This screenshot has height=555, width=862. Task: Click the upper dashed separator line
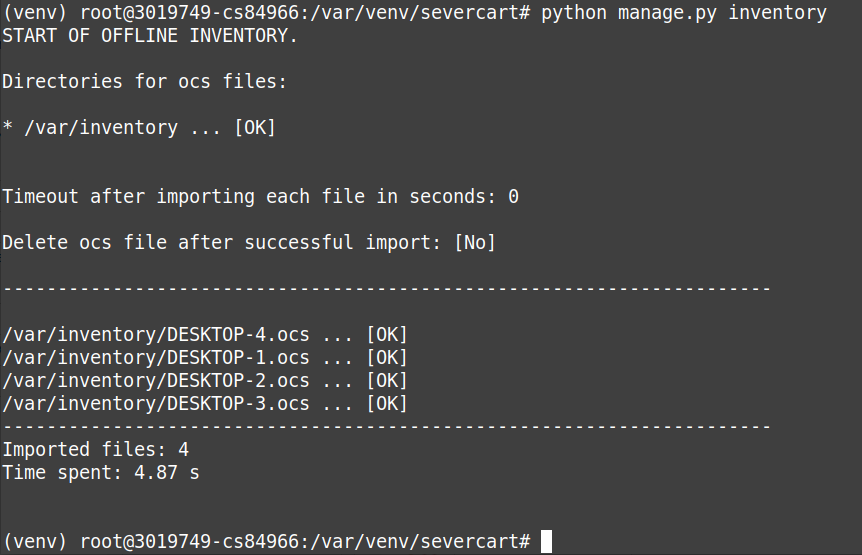[x=386, y=288]
